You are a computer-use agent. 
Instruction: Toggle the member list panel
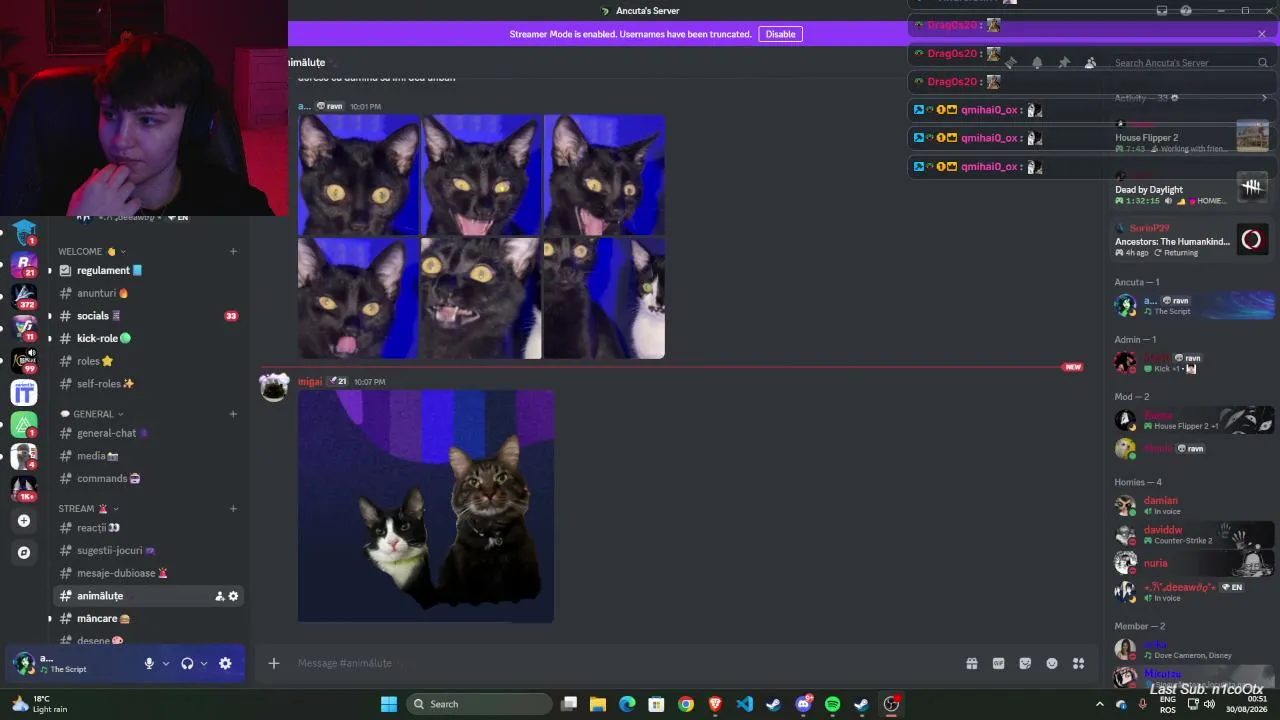pos(1091,62)
